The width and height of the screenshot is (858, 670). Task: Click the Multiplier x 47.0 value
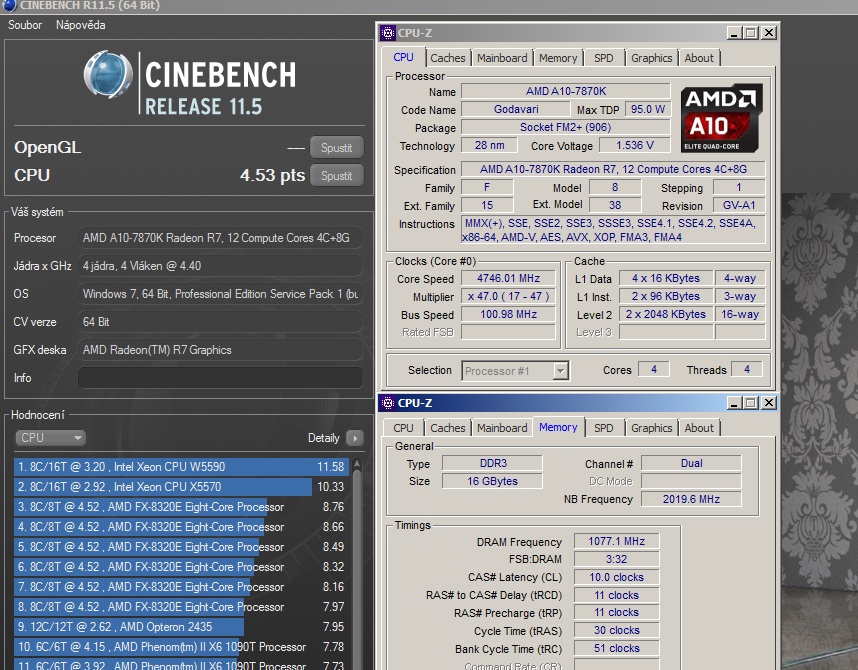coord(508,296)
